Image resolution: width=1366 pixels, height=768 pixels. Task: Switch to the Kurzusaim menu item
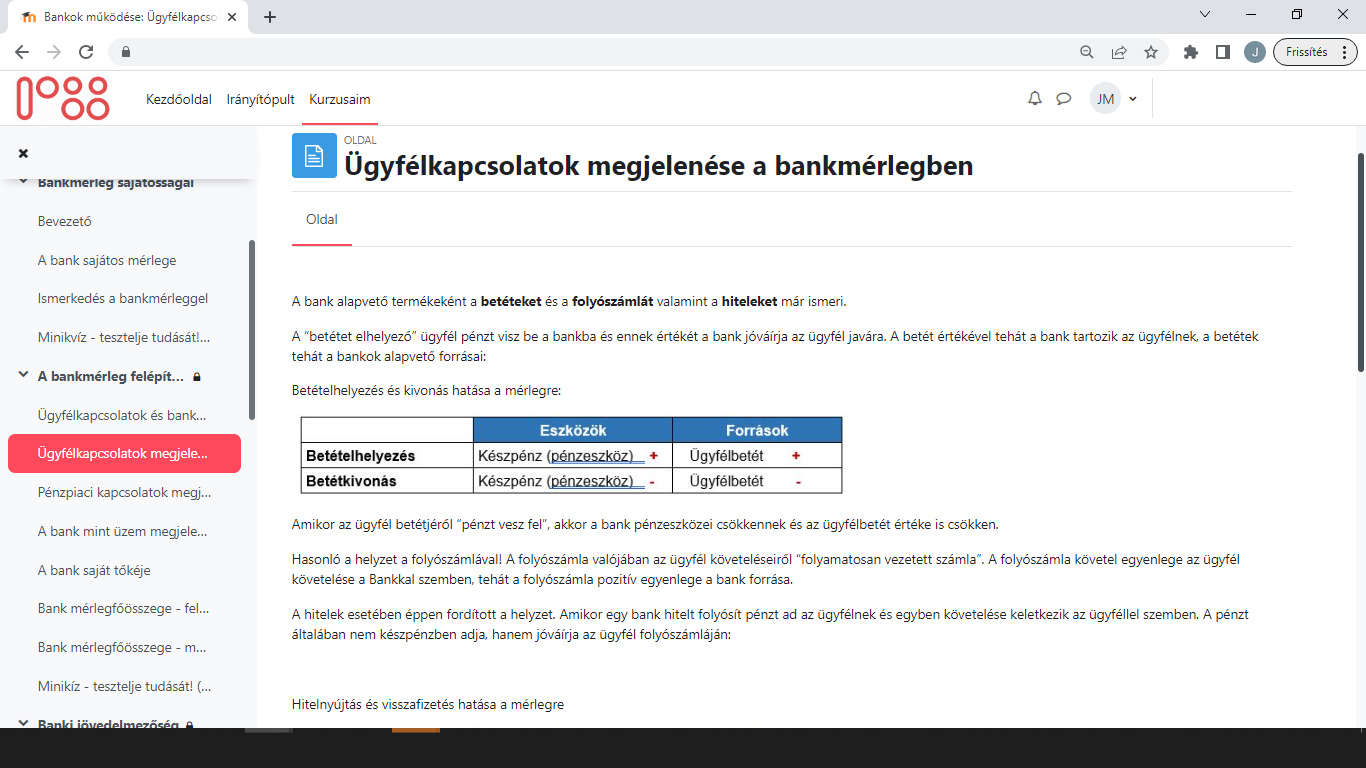pos(340,99)
